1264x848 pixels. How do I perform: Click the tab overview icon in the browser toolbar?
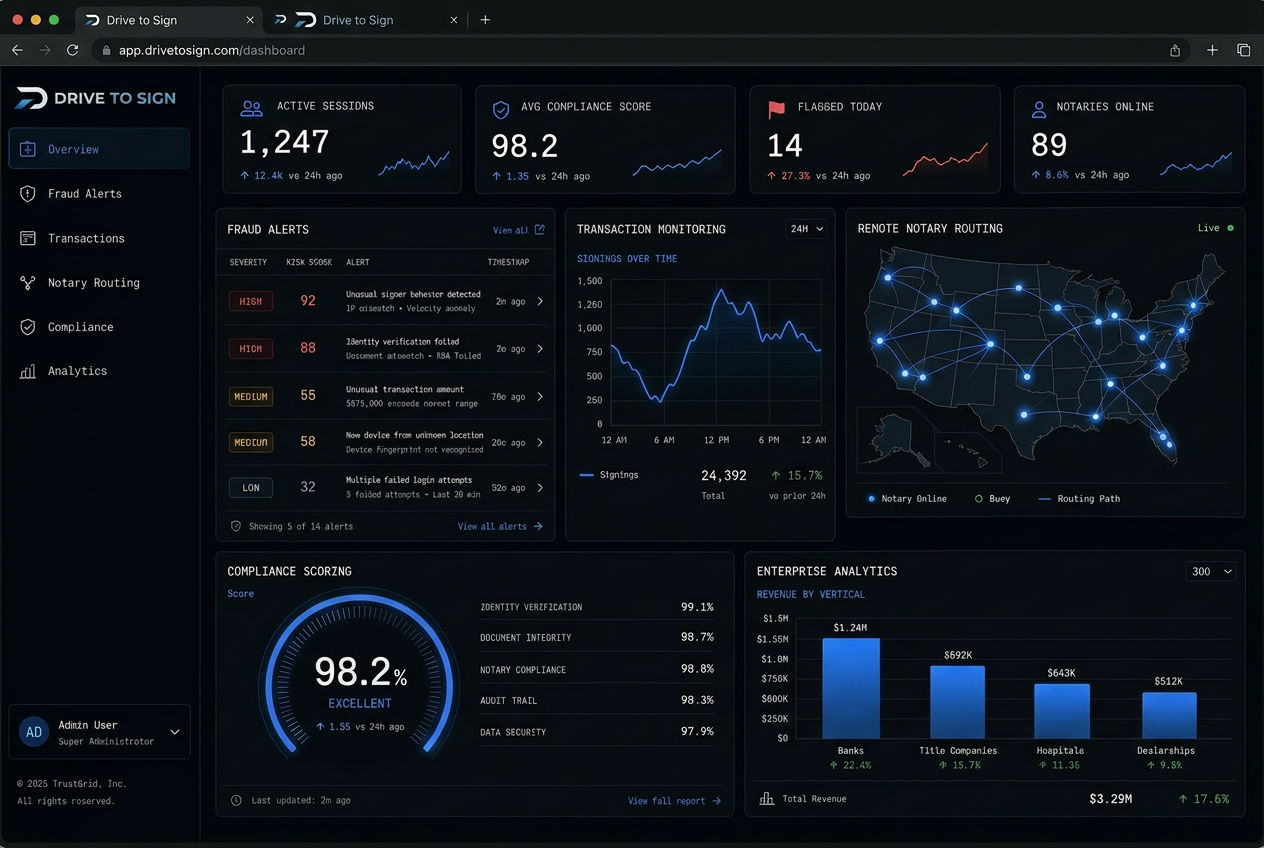(x=1244, y=50)
